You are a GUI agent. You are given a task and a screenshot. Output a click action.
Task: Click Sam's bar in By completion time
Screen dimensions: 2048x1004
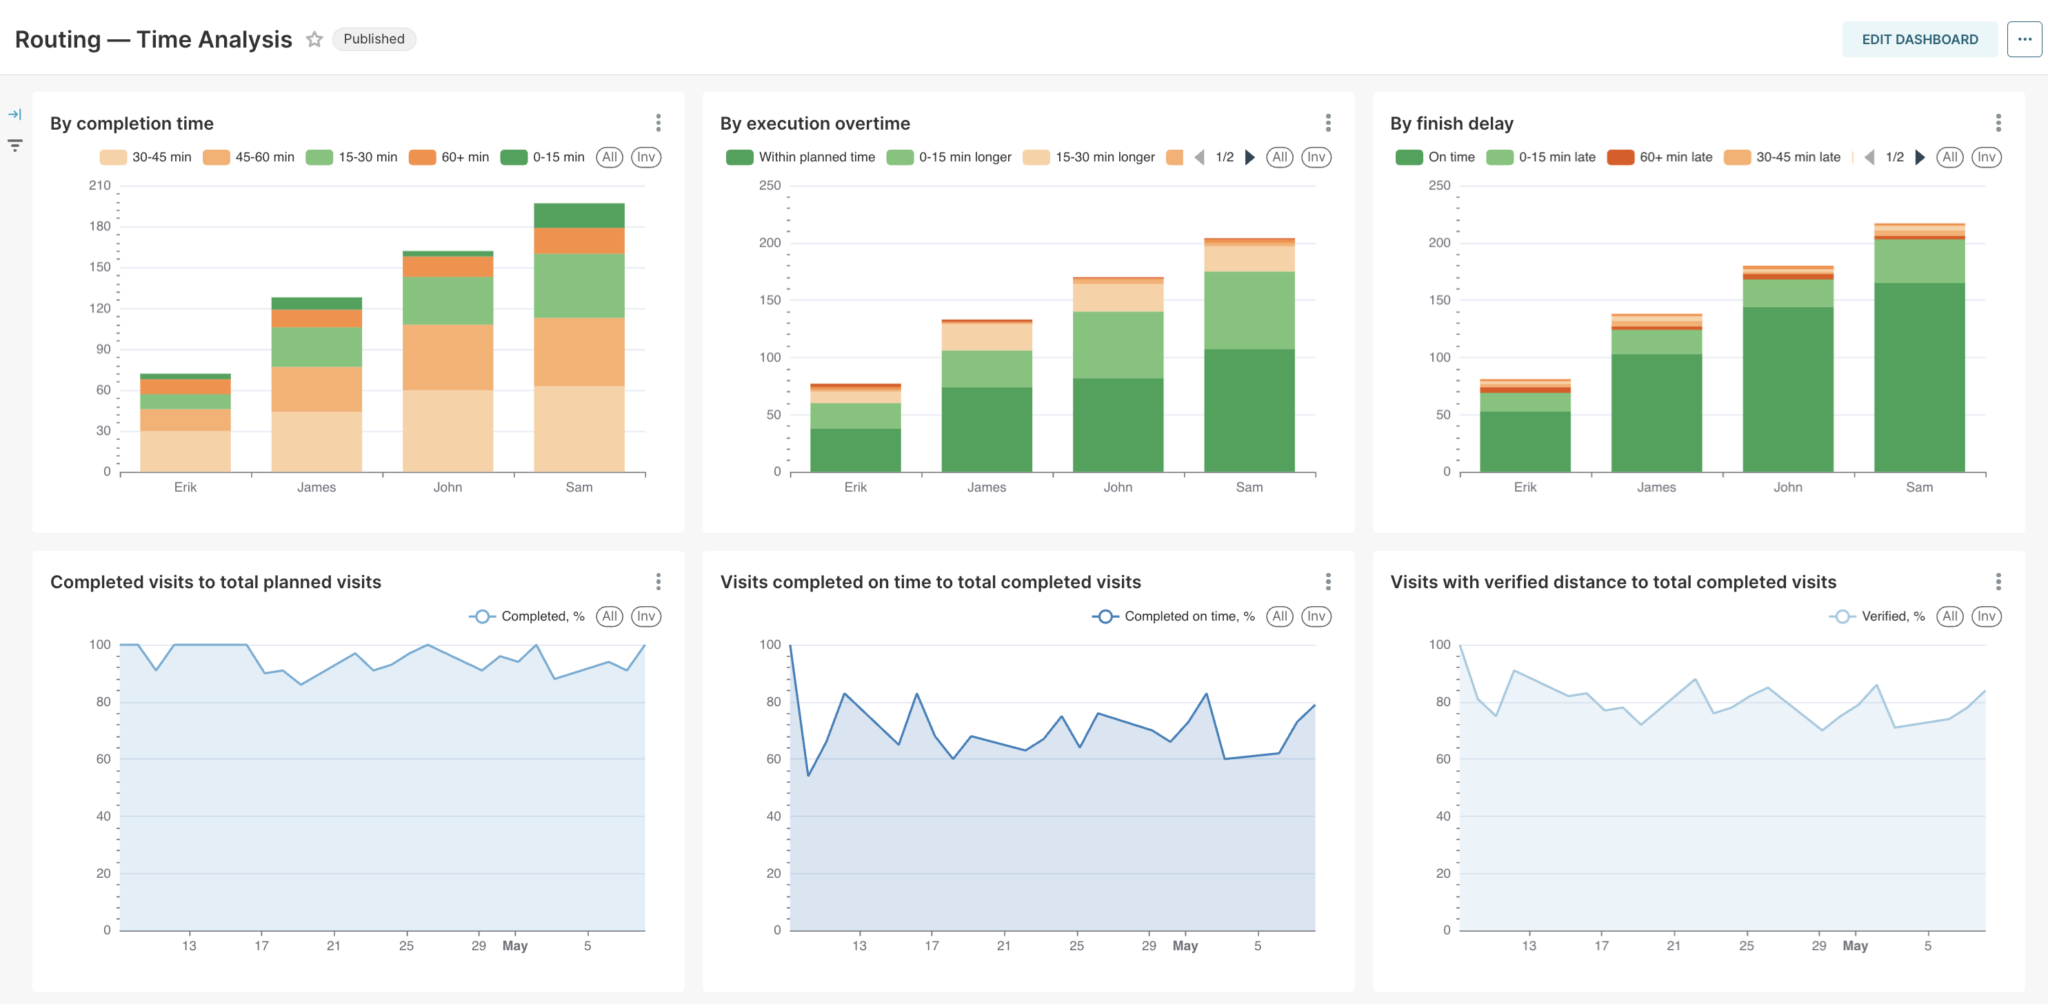coord(579,340)
